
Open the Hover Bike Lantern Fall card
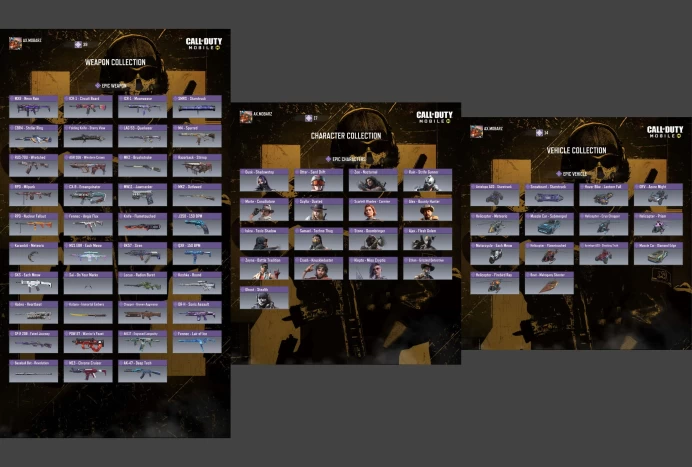[x=603, y=195]
